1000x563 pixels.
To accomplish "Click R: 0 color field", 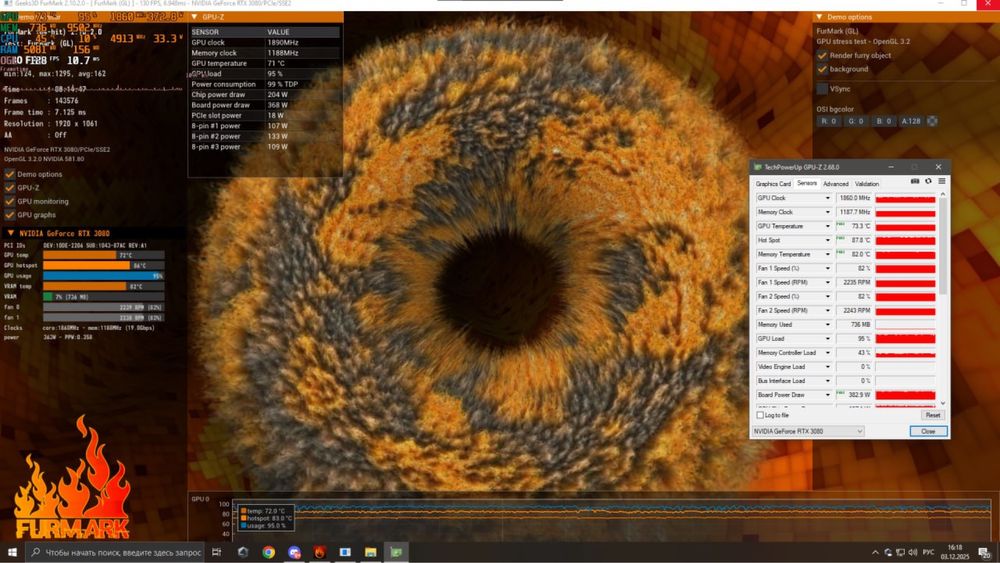I will pos(828,121).
